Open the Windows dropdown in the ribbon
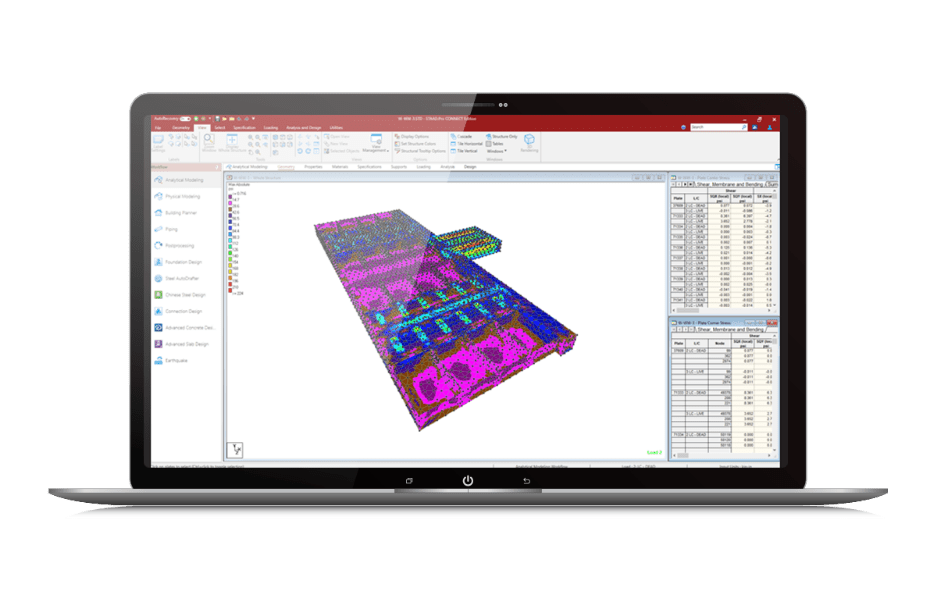Viewport: 937px width, 609px height. click(x=497, y=151)
